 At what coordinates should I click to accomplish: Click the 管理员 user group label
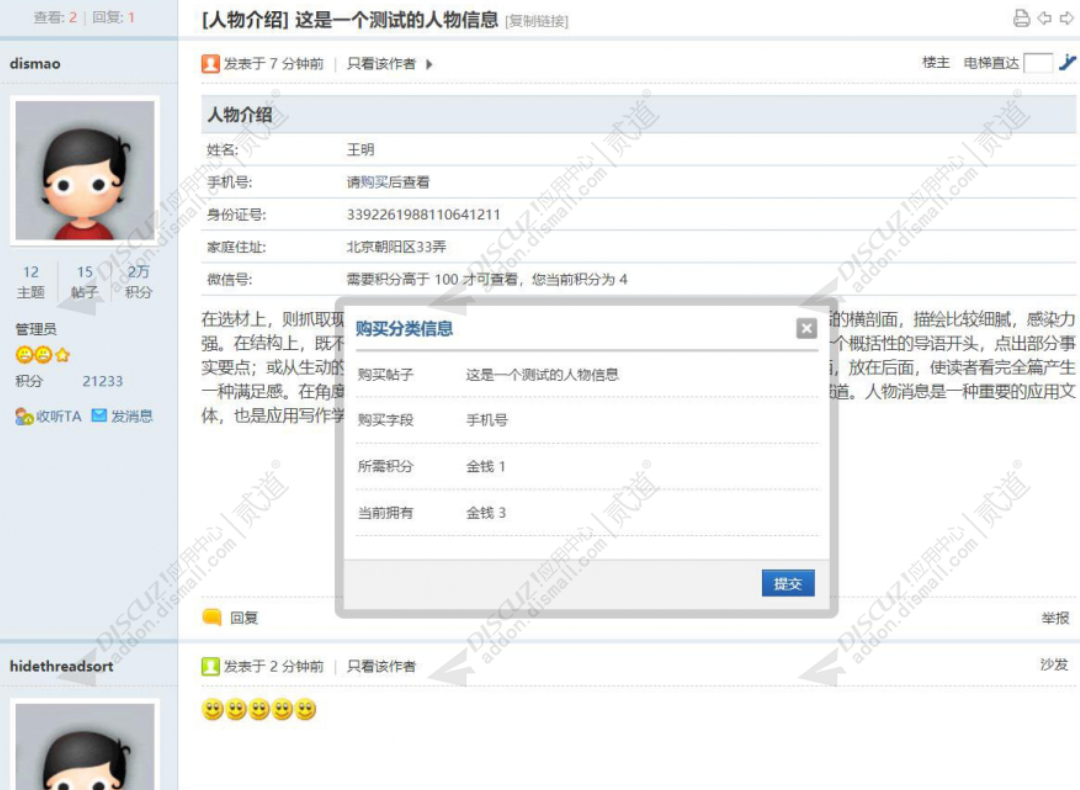pyautogui.click(x=37, y=329)
